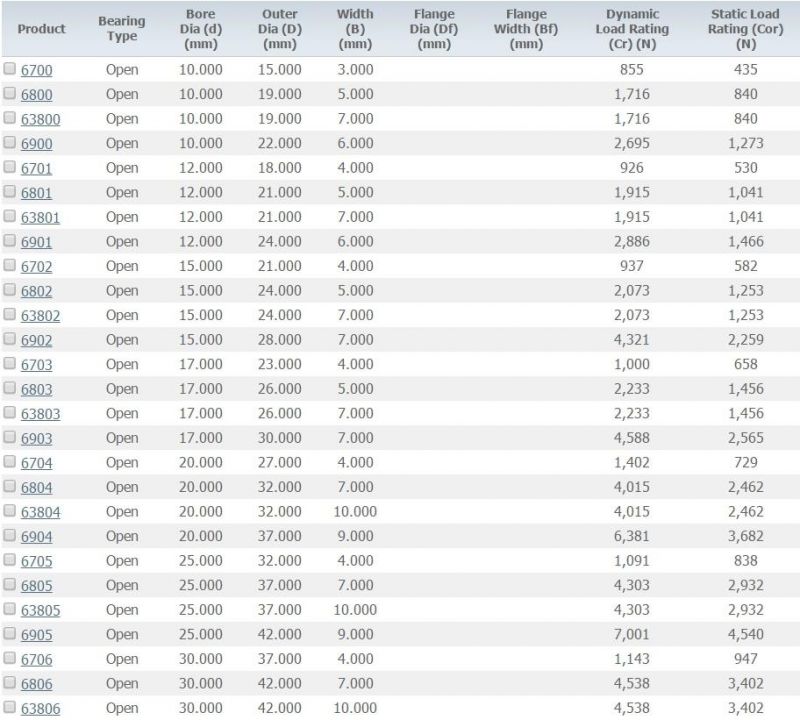The image size is (800, 720).
Task: Open the 6804 product page
Action: click(x=37, y=487)
